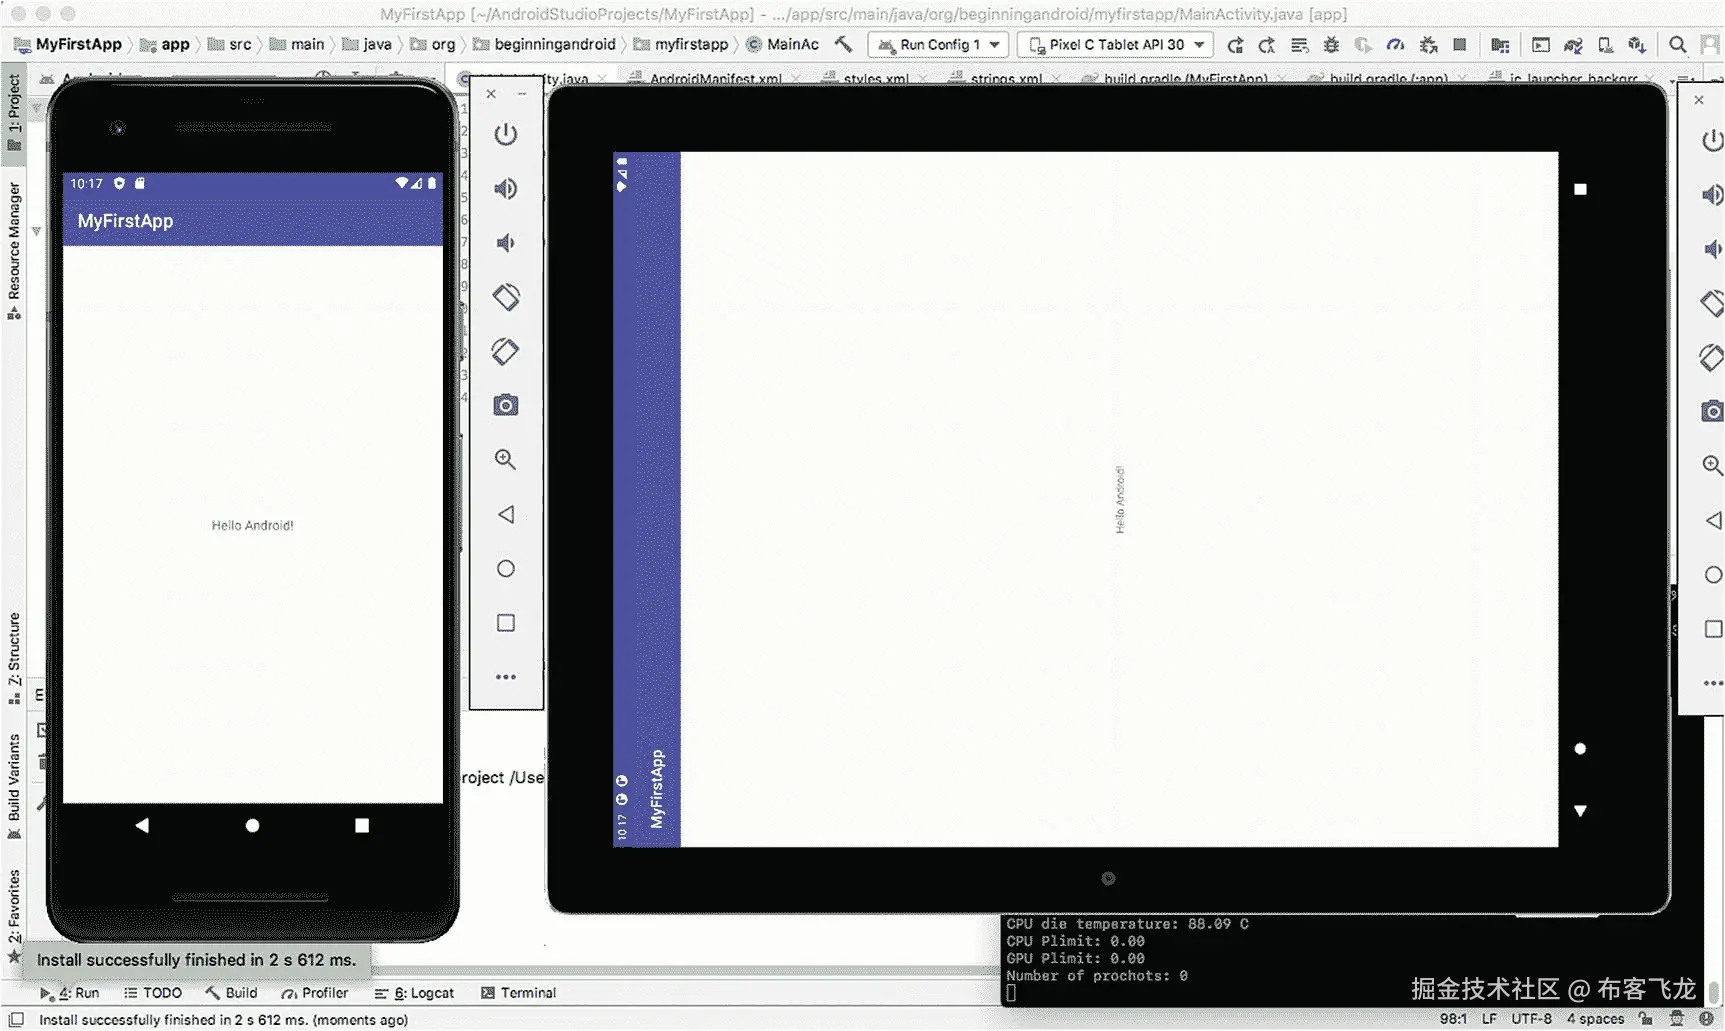Open the Run Config 1 dropdown

(x=937, y=44)
